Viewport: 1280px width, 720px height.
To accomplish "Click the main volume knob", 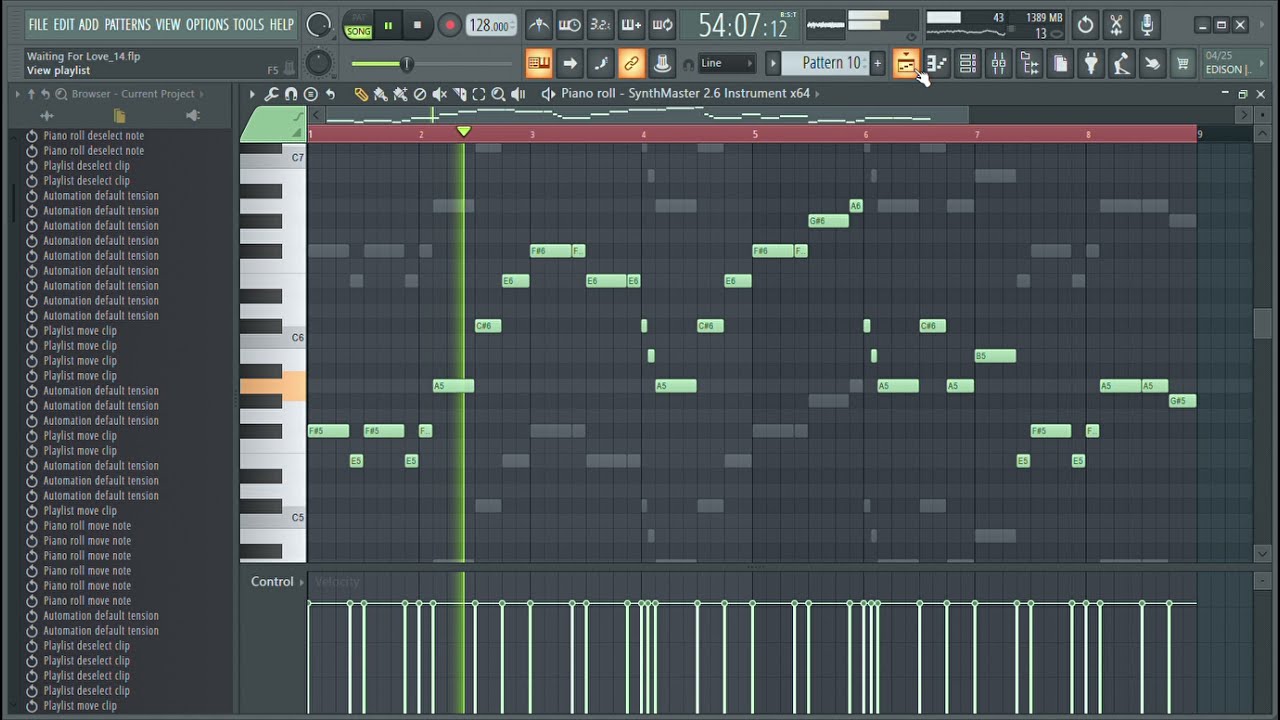I will coord(319,25).
